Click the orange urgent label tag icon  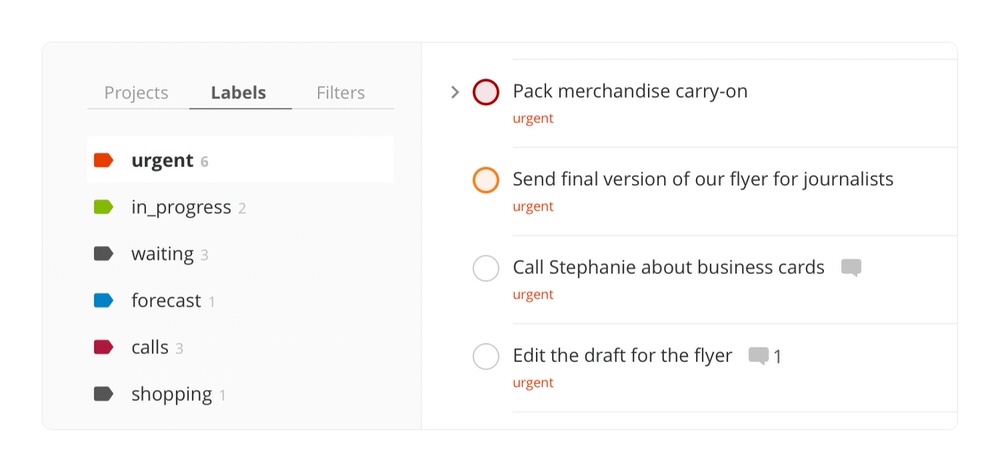point(103,160)
